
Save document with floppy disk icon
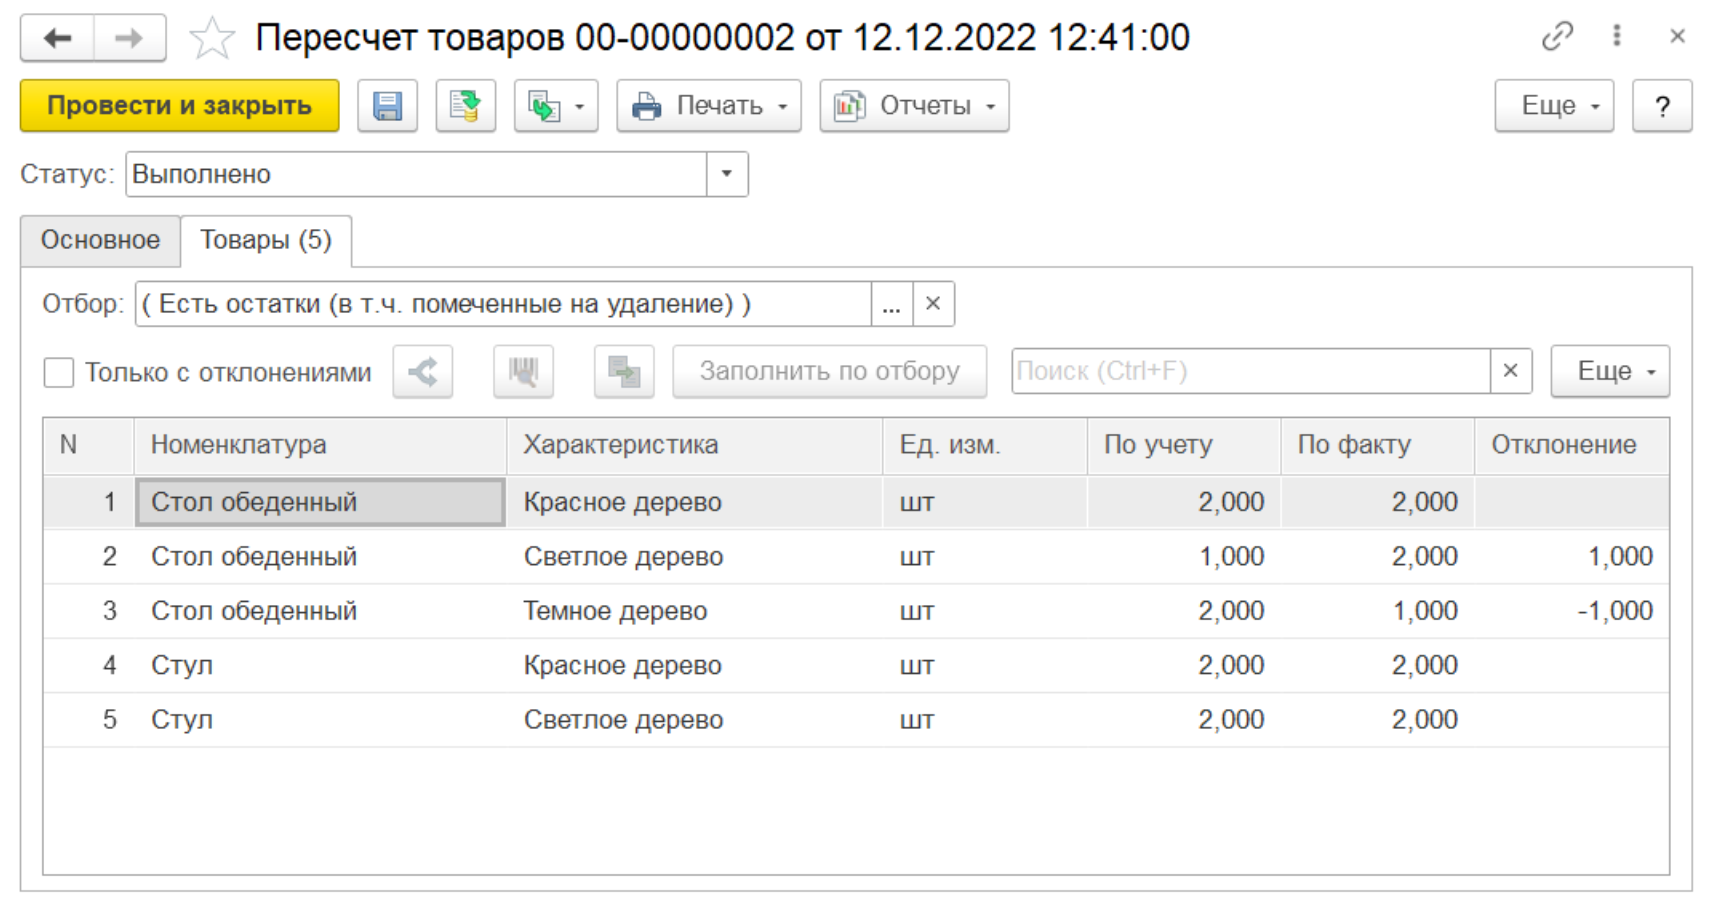point(387,106)
